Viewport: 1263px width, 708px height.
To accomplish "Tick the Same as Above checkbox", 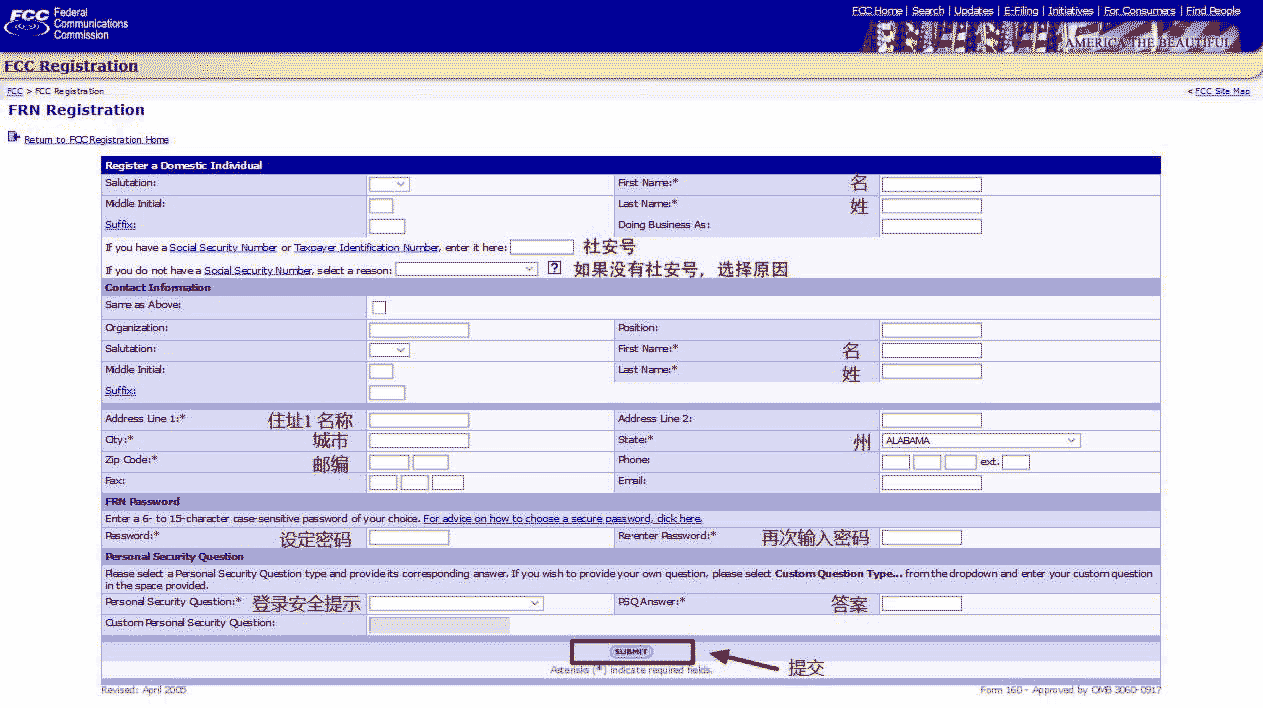I will [x=378, y=307].
